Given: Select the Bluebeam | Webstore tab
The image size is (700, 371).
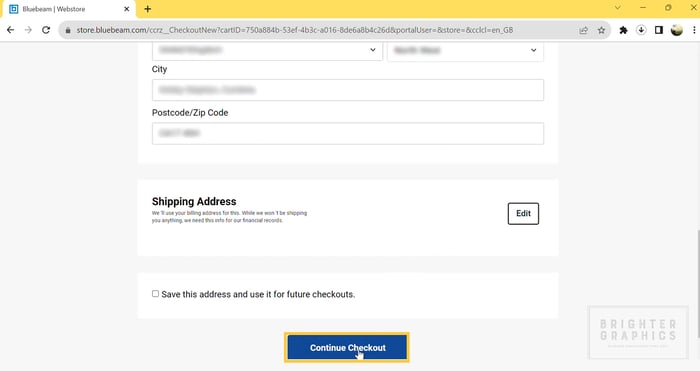Looking at the screenshot, I should pos(68,9).
